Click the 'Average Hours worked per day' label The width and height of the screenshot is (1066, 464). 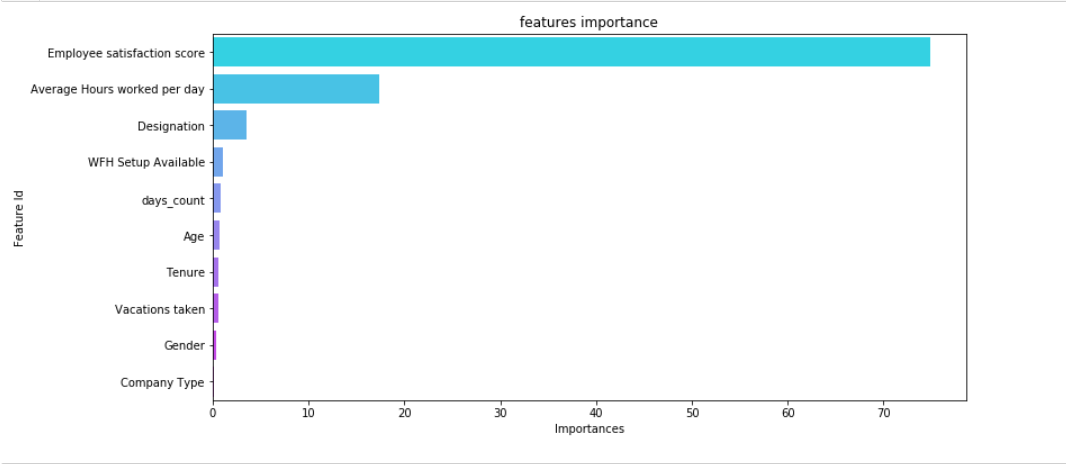(118, 89)
